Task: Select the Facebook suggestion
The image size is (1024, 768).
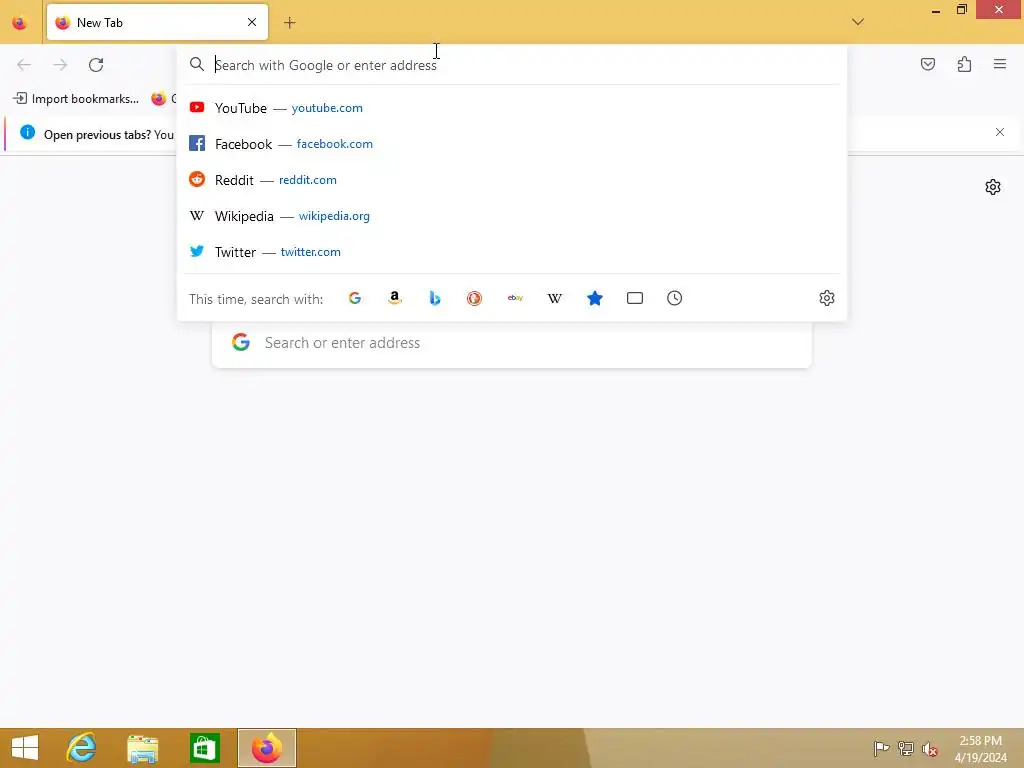Action: pyautogui.click(x=512, y=144)
